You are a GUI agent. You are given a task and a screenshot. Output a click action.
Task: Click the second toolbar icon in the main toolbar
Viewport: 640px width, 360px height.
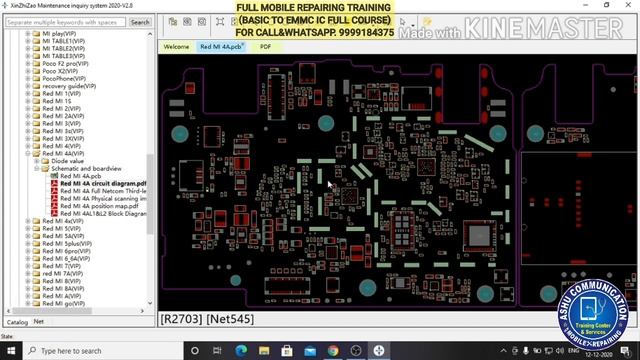pos(187,22)
